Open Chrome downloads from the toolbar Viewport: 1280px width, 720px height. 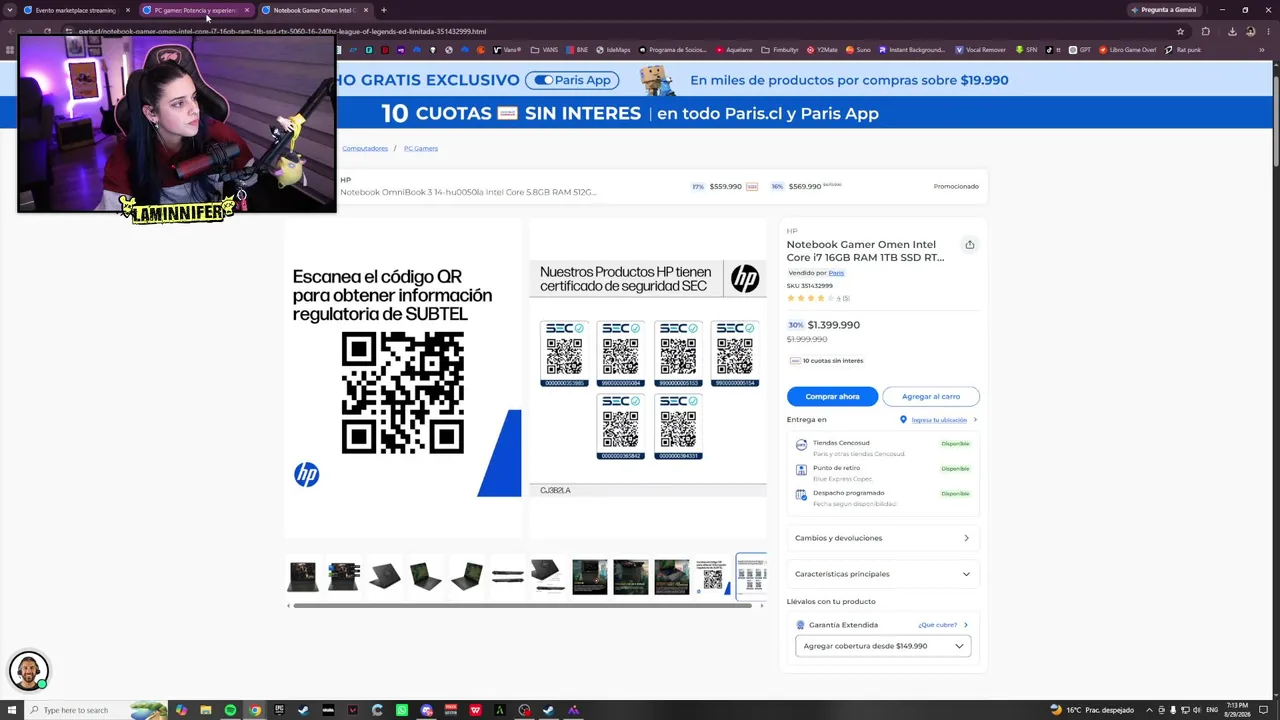click(x=1232, y=31)
